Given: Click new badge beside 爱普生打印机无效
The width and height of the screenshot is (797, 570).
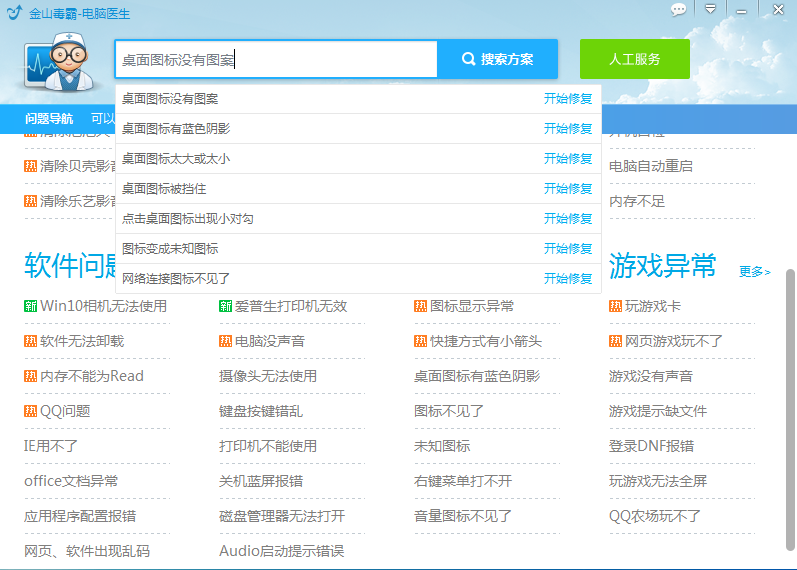Looking at the screenshot, I should click(225, 306).
